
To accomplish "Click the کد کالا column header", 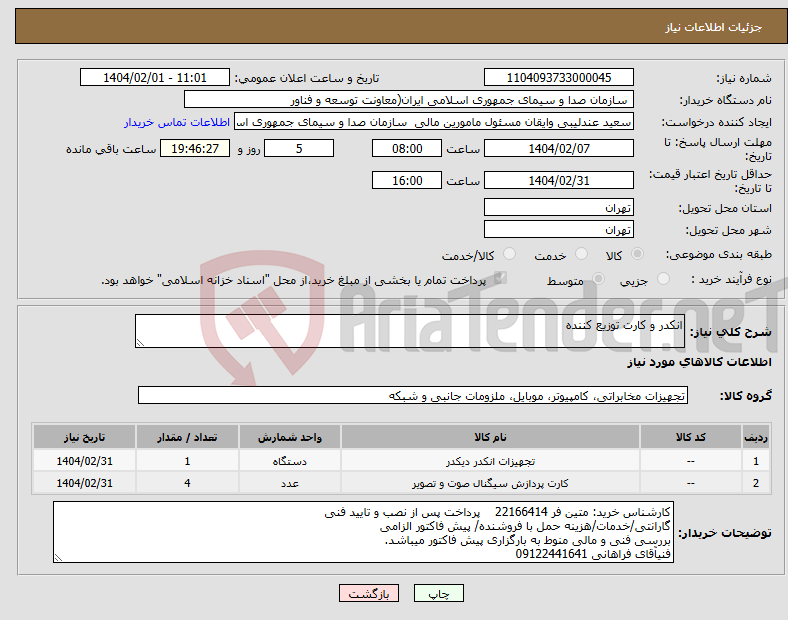I will [691, 437].
